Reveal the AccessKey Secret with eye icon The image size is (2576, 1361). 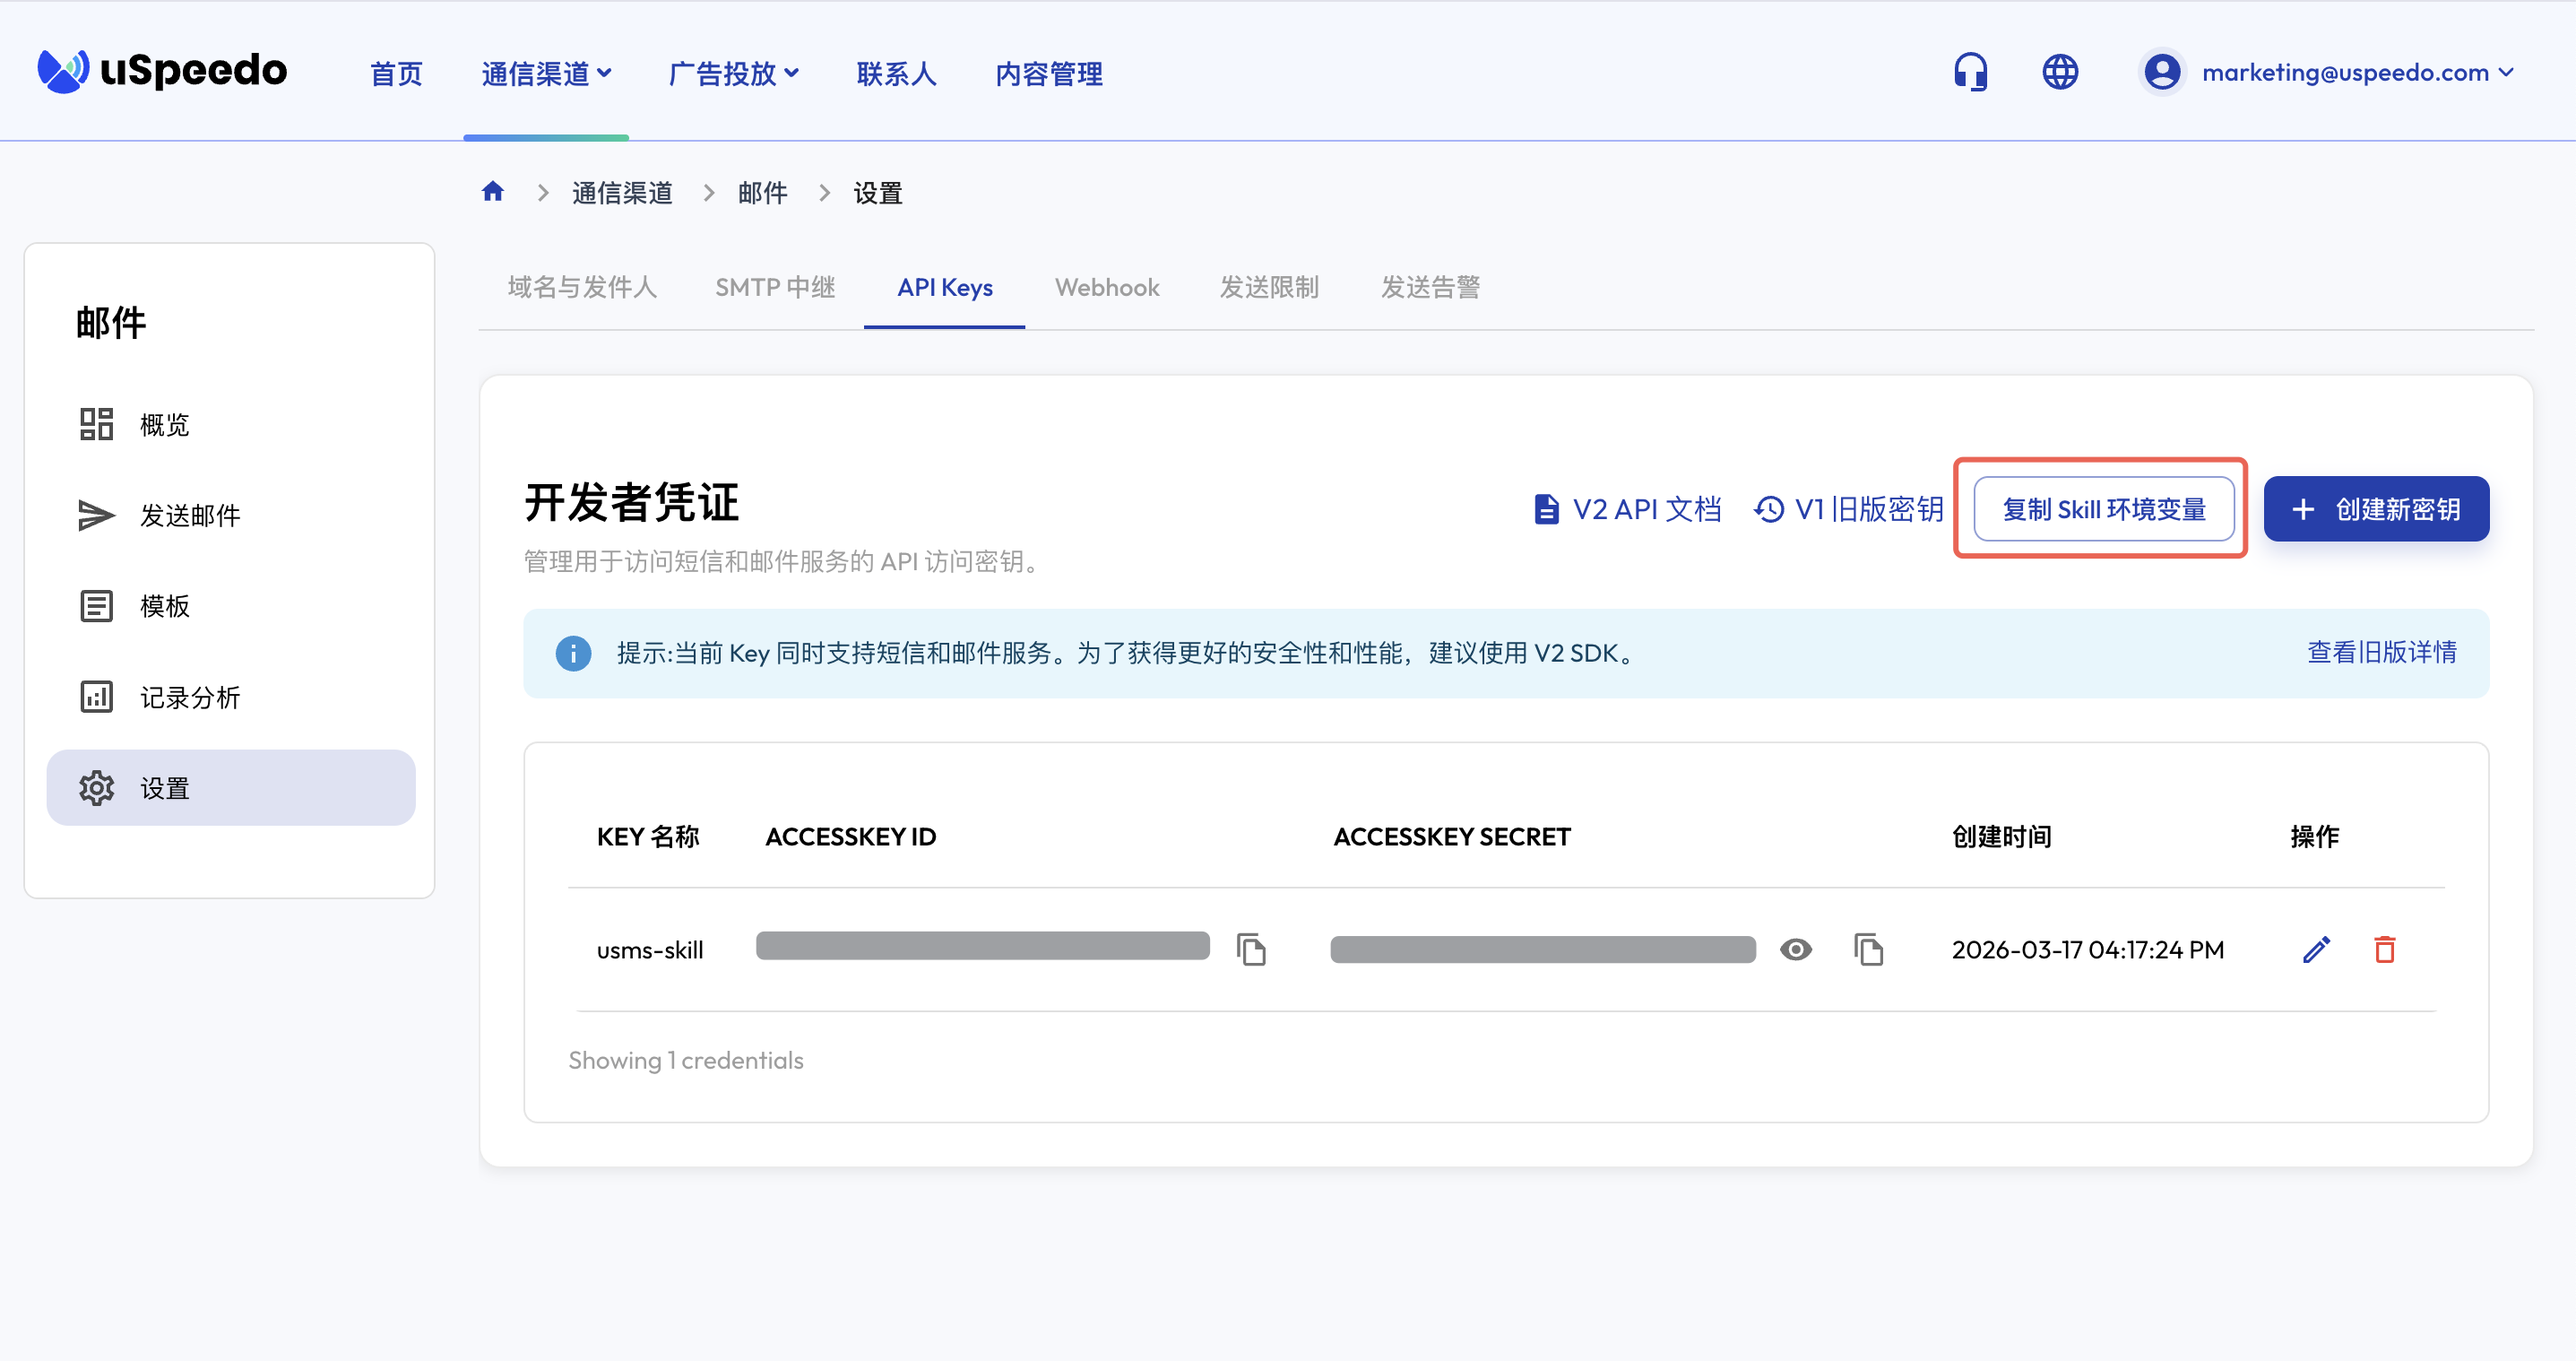1795,948
